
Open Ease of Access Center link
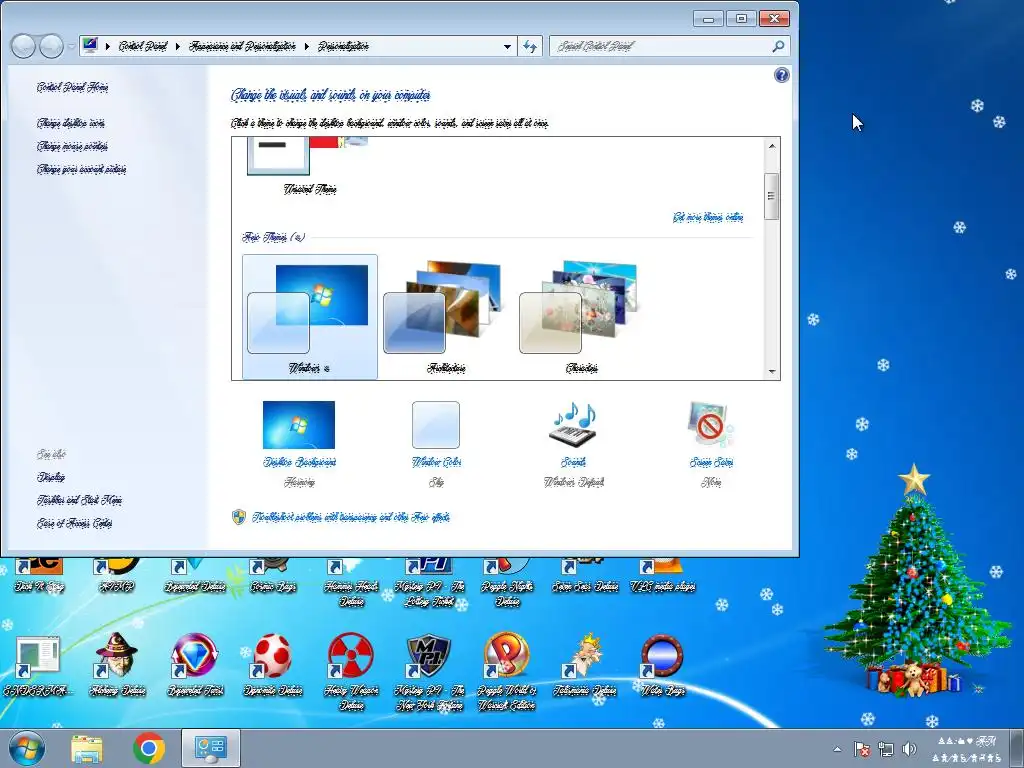[74, 524]
